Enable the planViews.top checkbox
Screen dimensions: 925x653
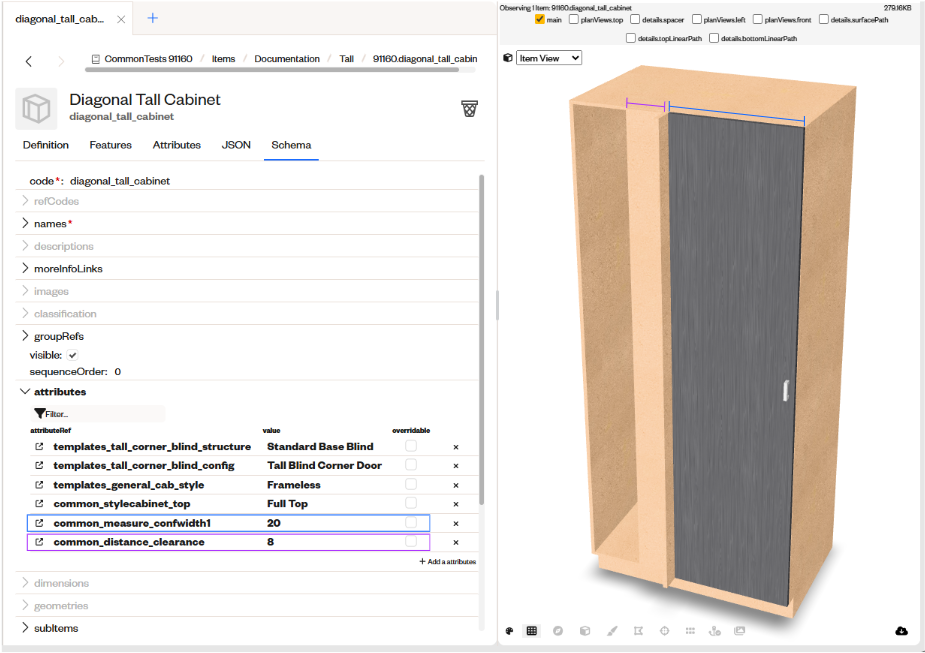tap(573, 19)
